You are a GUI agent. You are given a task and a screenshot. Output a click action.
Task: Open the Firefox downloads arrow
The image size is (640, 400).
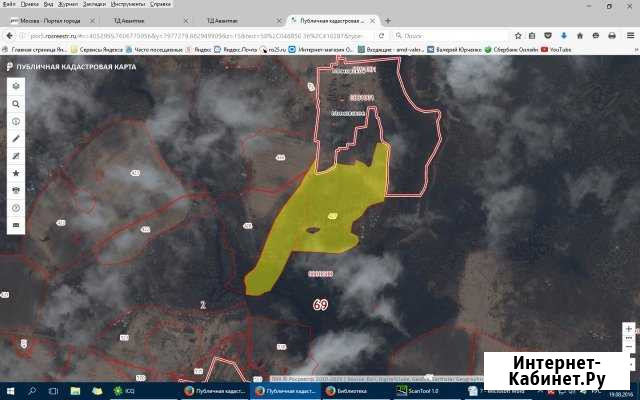(x=564, y=36)
